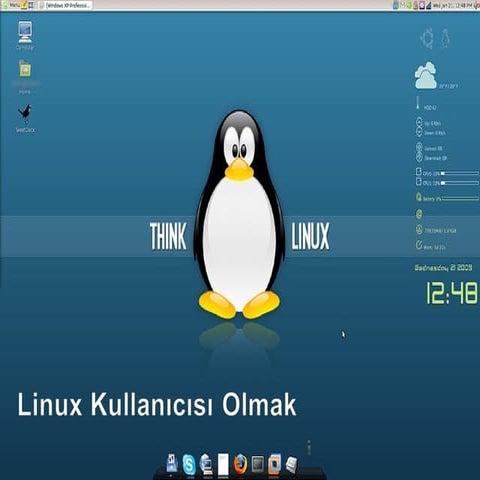Launch Firefox from the dock

[x=240, y=464]
